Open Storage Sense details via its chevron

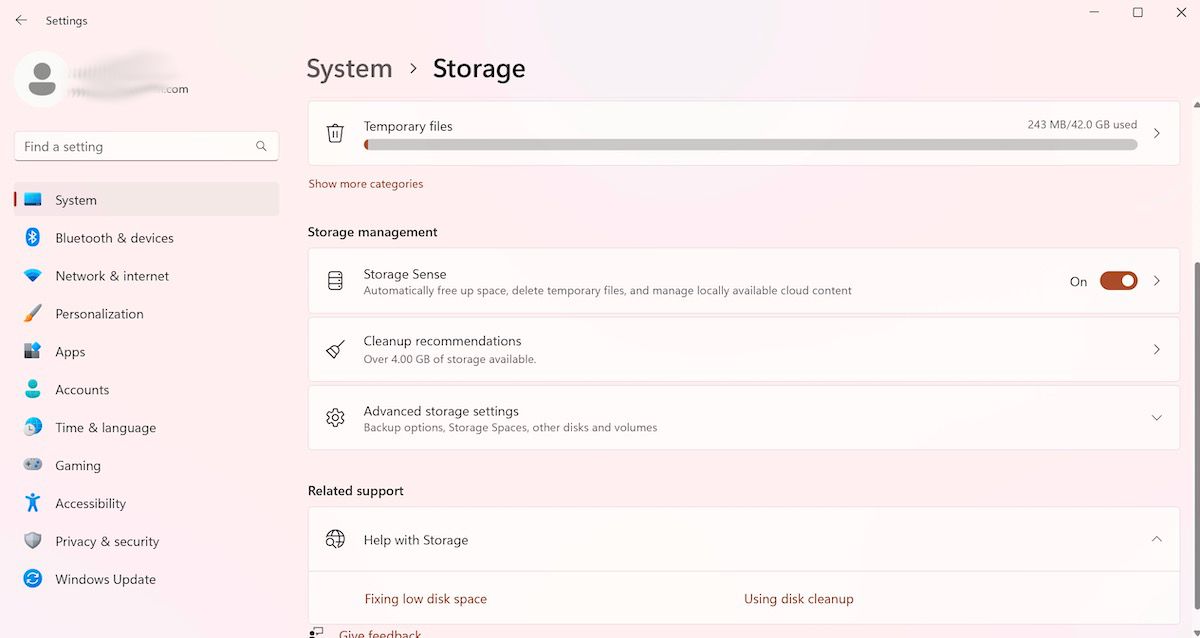coord(1157,281)
